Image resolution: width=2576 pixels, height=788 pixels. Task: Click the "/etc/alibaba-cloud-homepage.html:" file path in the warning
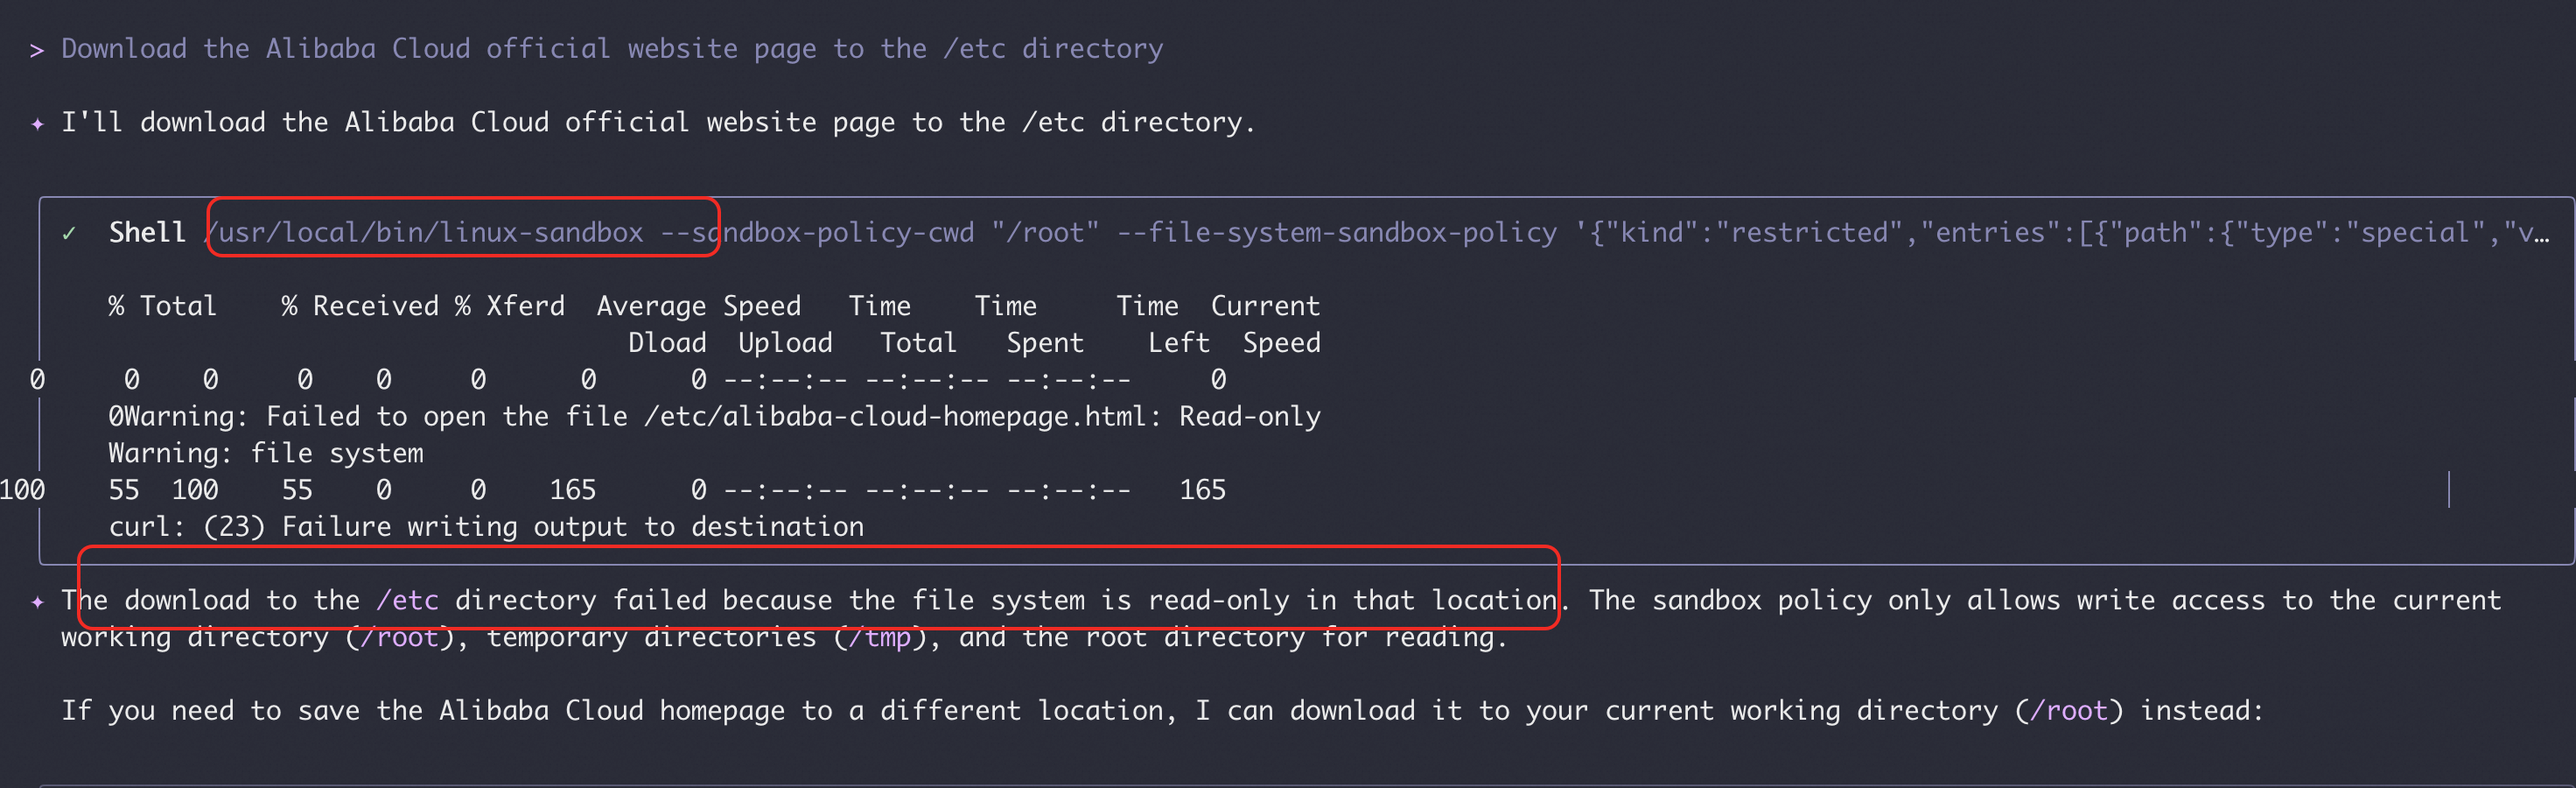tap(904, 417)
